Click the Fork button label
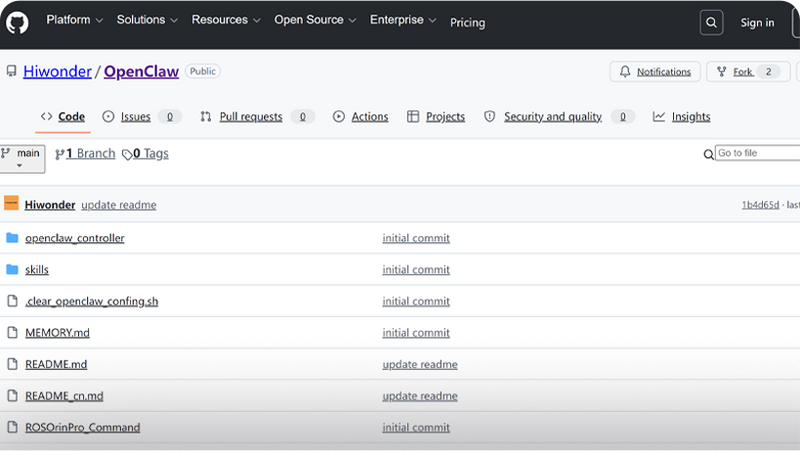Viewport: 800px width, 451px height. point(743,72)
